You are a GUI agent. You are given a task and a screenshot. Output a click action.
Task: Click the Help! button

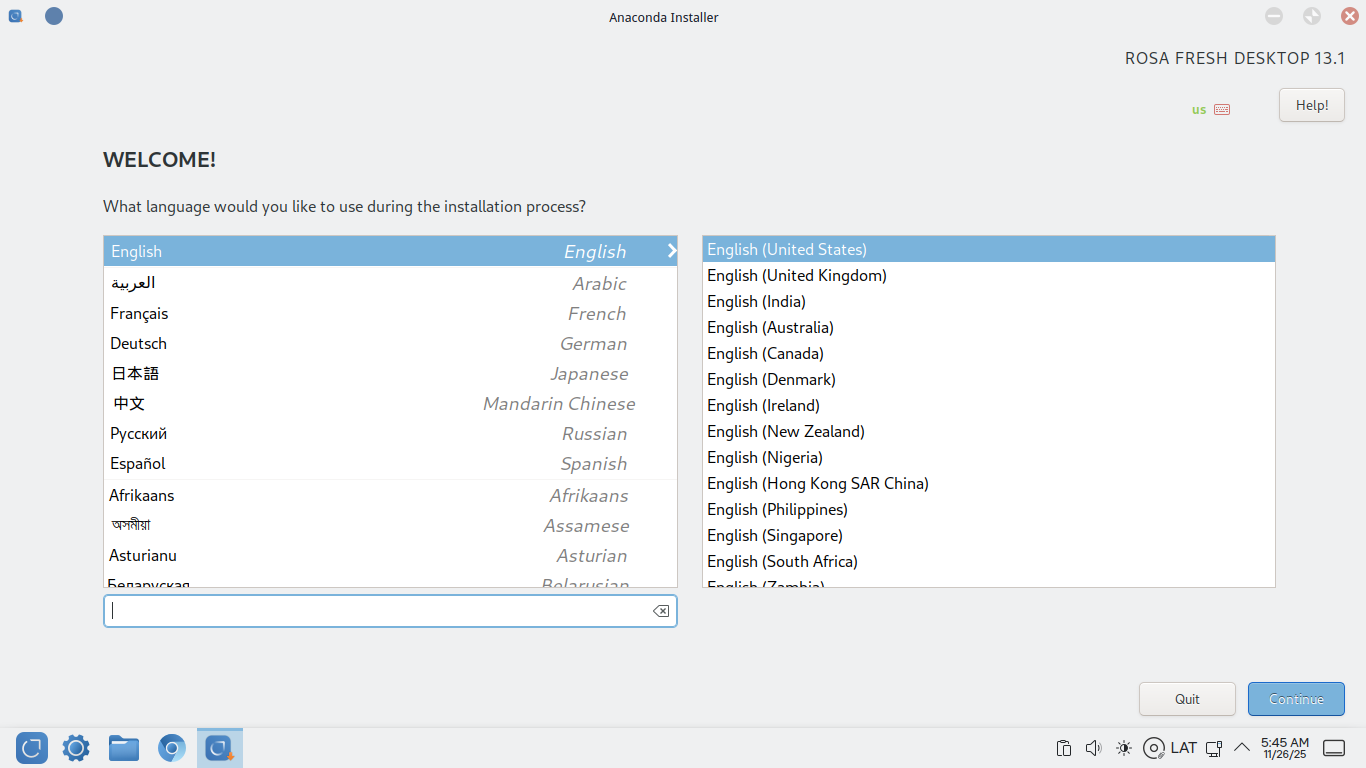[x=1312, y=105]
